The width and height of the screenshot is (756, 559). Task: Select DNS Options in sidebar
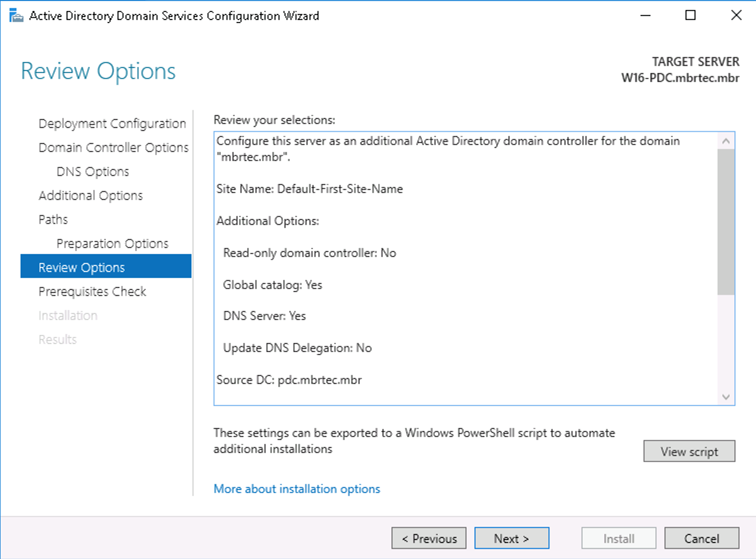[93, 171]
